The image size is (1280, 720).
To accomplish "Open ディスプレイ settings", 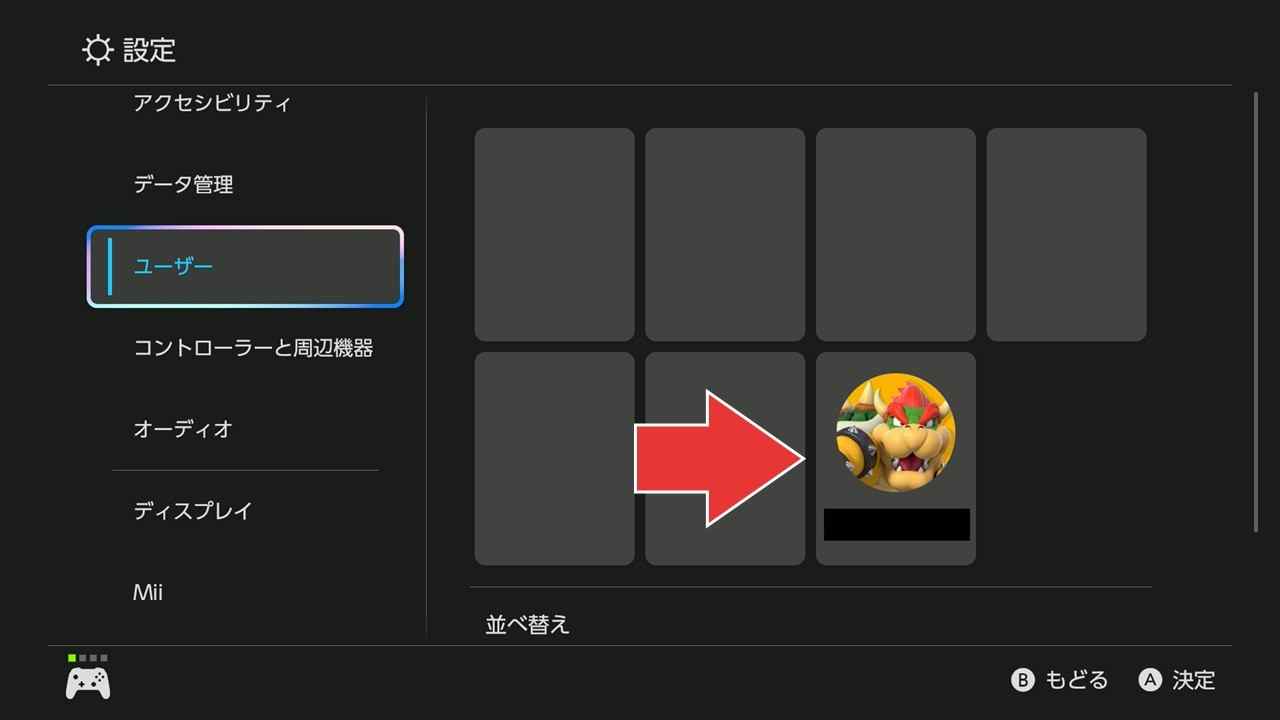I will click(193, 511).
